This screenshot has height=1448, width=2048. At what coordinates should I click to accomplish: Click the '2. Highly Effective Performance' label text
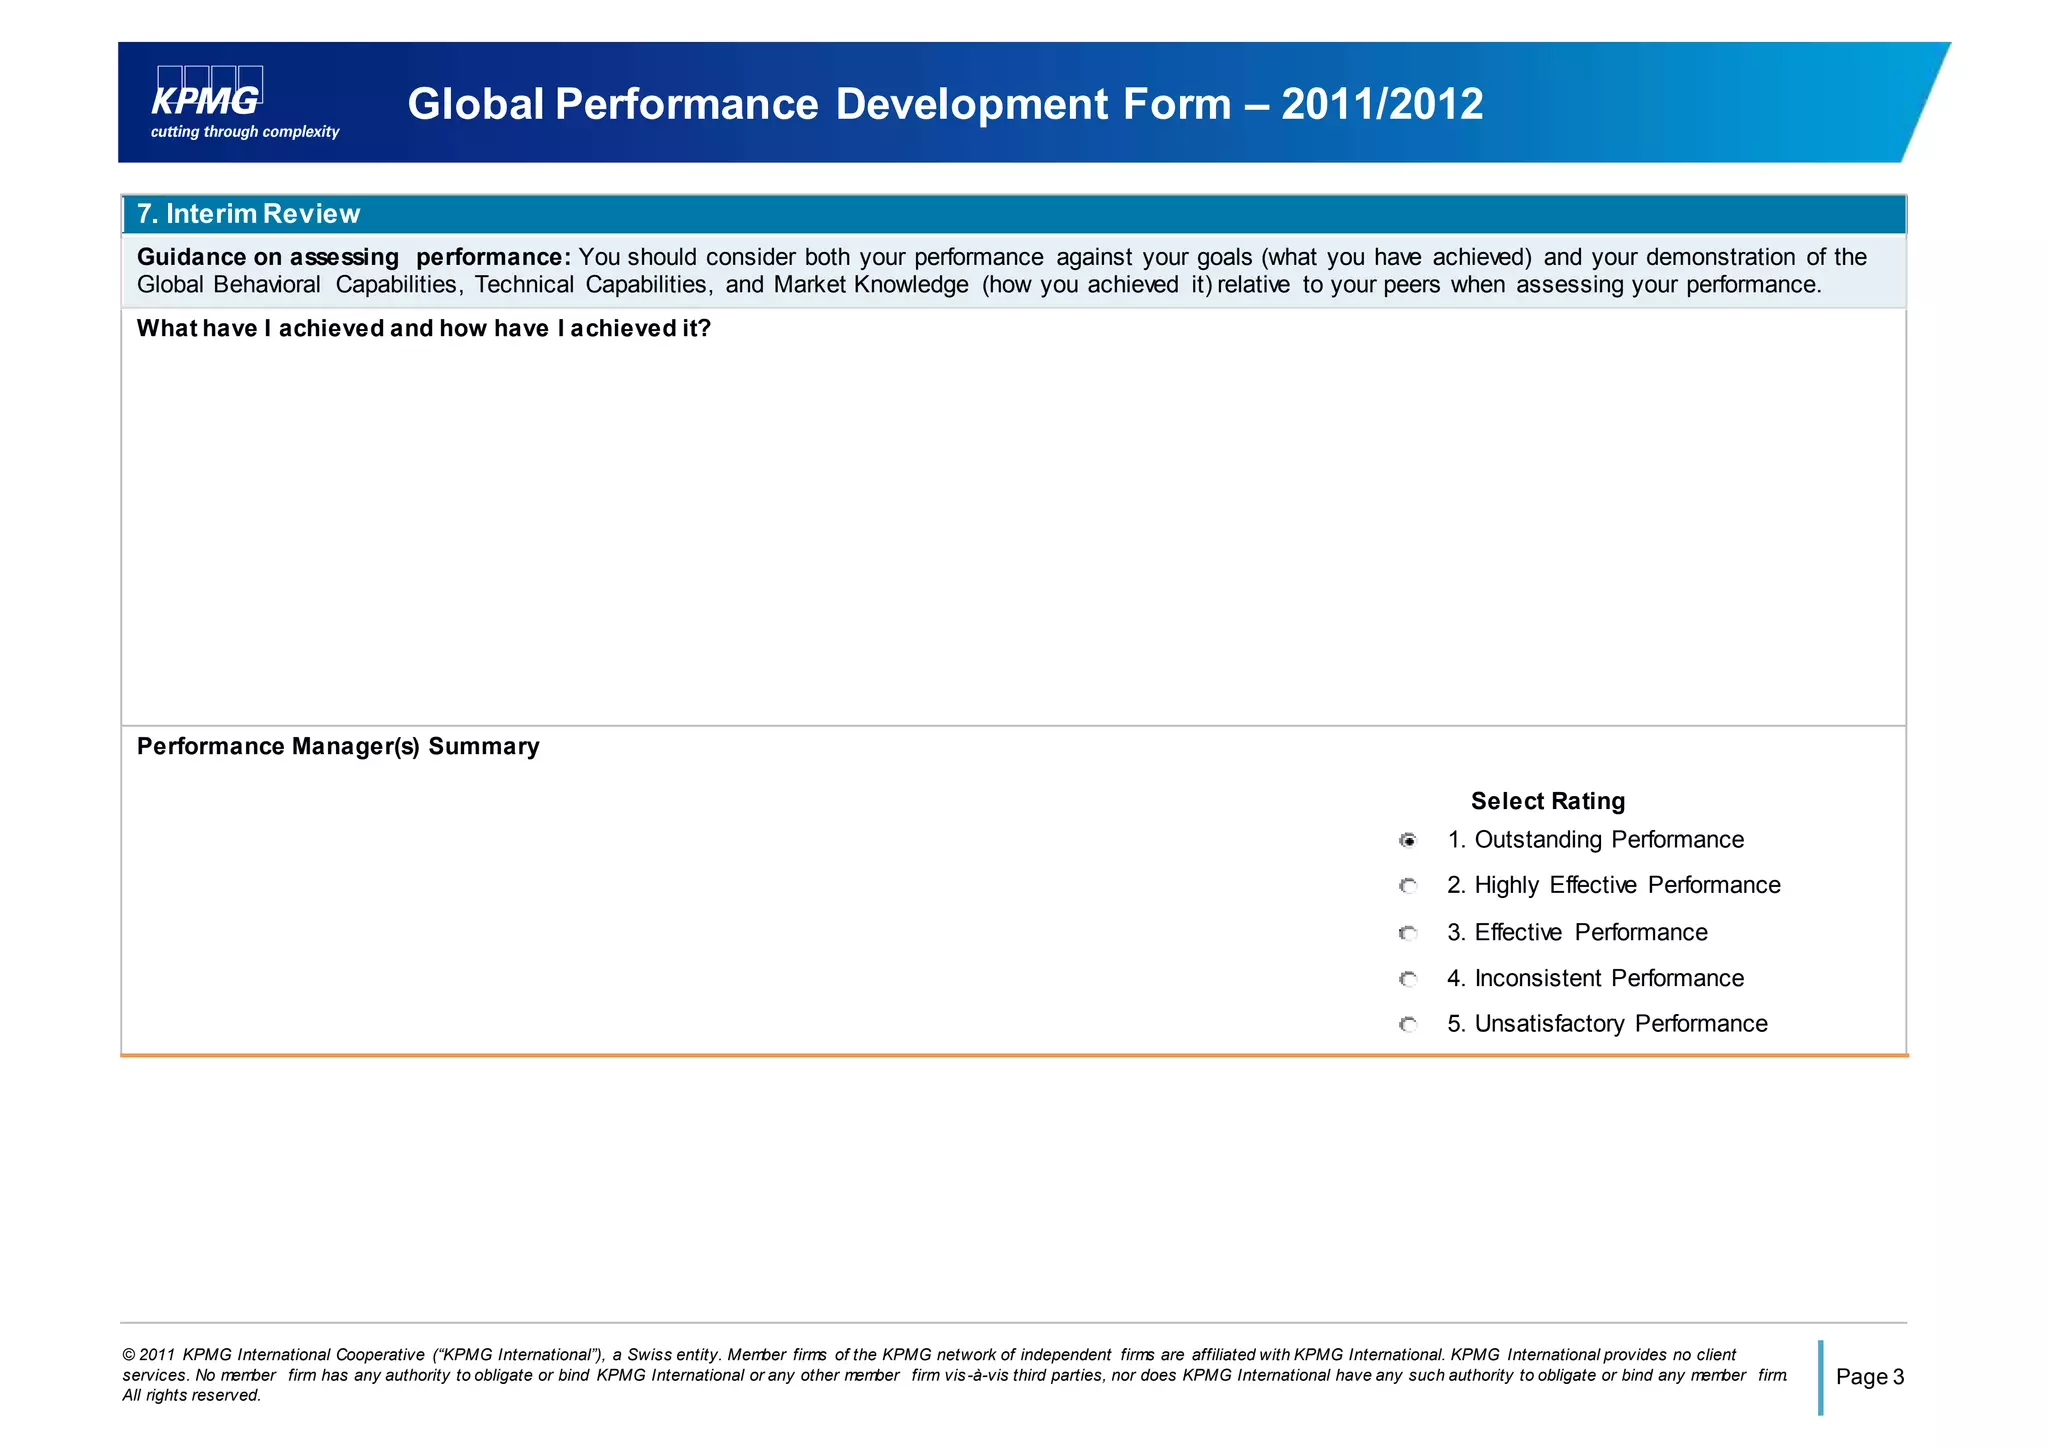[1613, 886]
